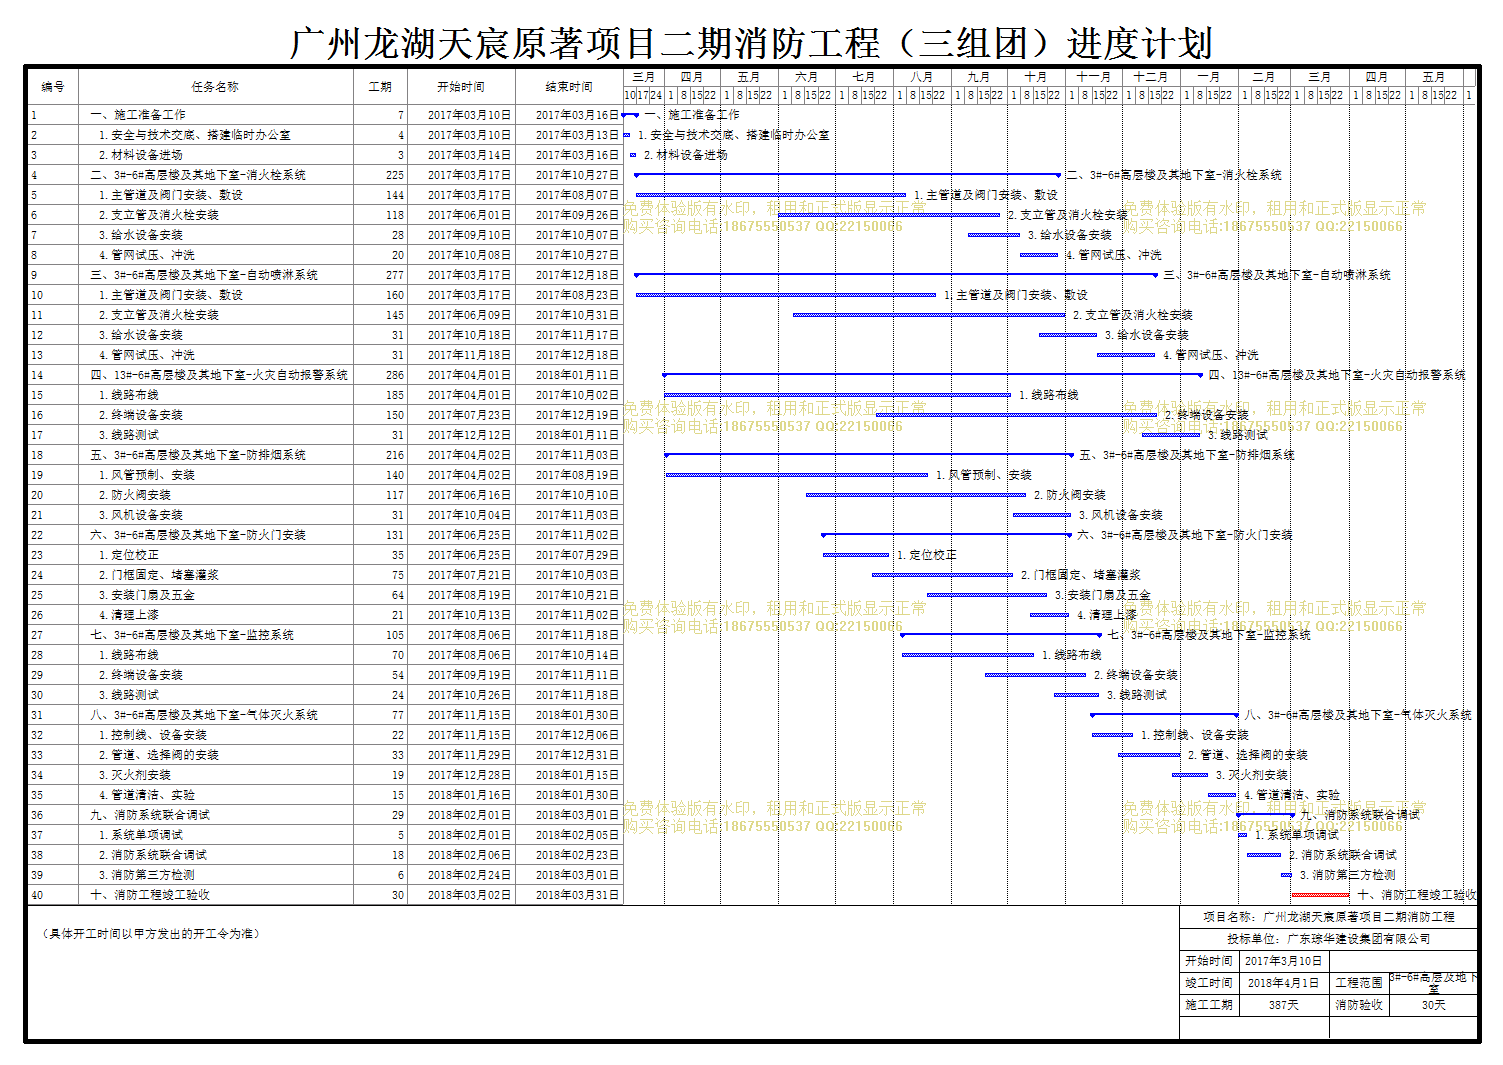Viewport: 1503px width, 1065px height.
Task: Click the 七月 month header in the timeline
Action: pos(864,77)
